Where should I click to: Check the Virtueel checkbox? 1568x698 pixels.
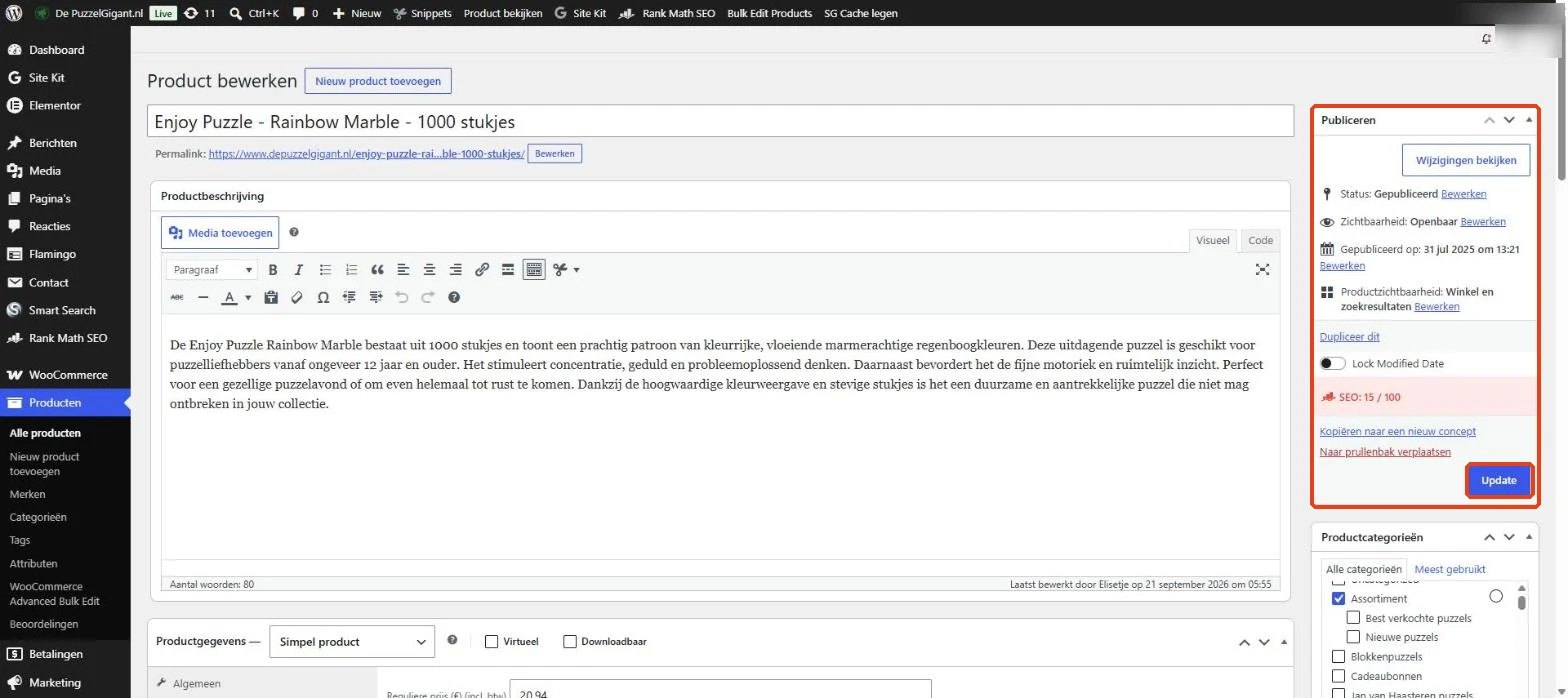(x=491, y=641)
